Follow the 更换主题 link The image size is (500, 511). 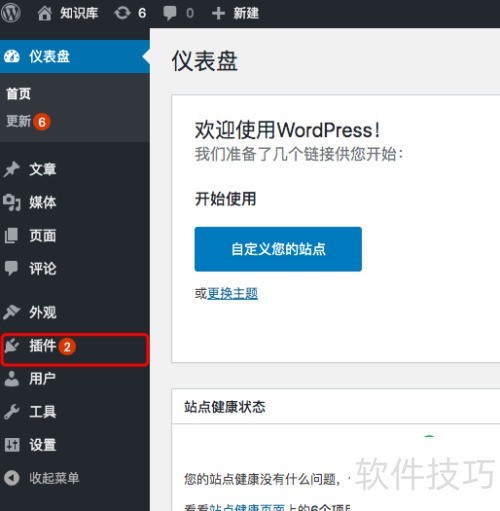point(233,293)
